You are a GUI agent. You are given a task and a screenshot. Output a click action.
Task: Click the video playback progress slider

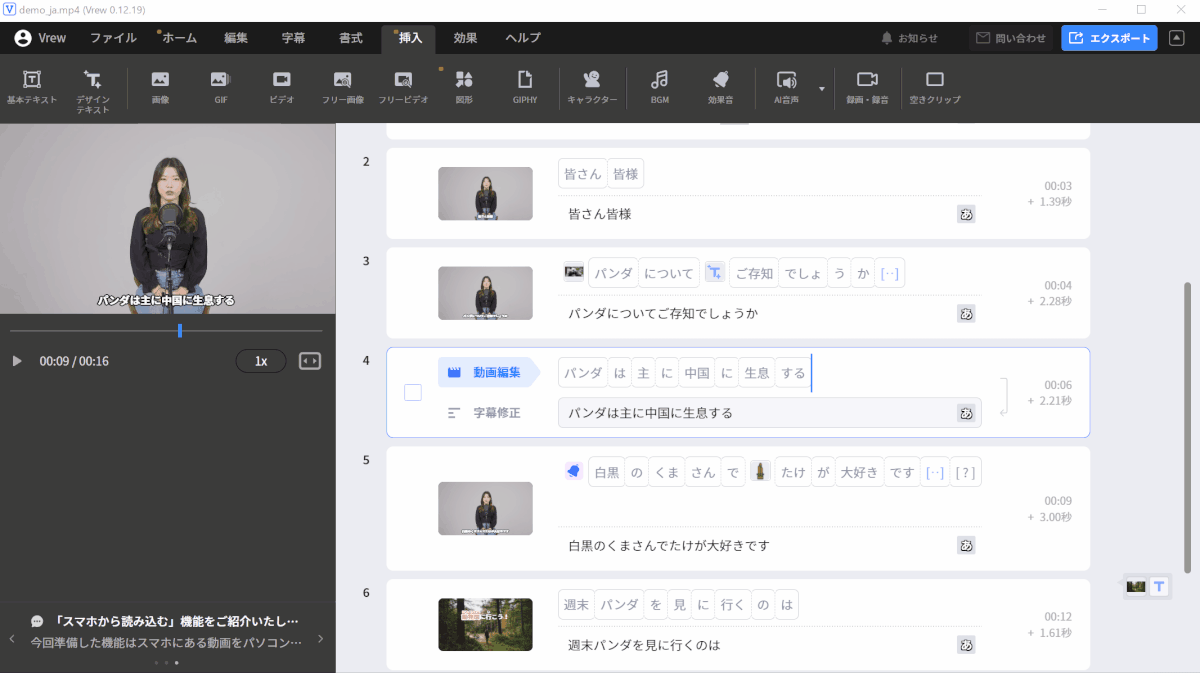pos(180,330)
